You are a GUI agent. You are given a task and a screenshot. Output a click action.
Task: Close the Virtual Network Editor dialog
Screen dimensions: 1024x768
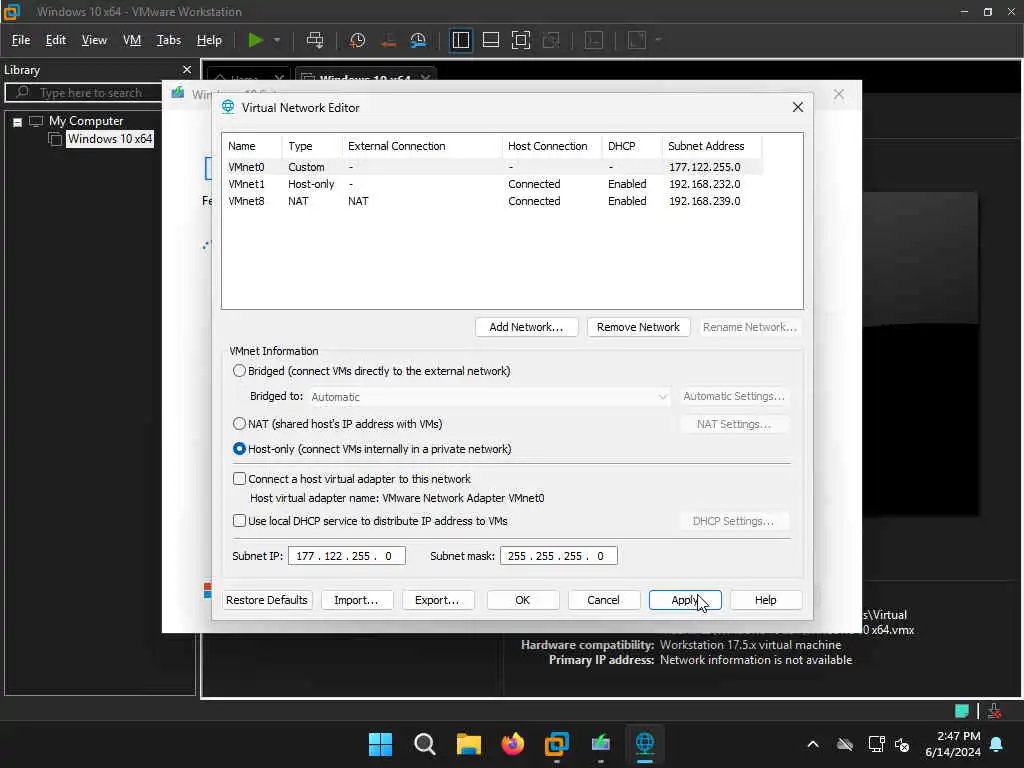coord(797,107)
